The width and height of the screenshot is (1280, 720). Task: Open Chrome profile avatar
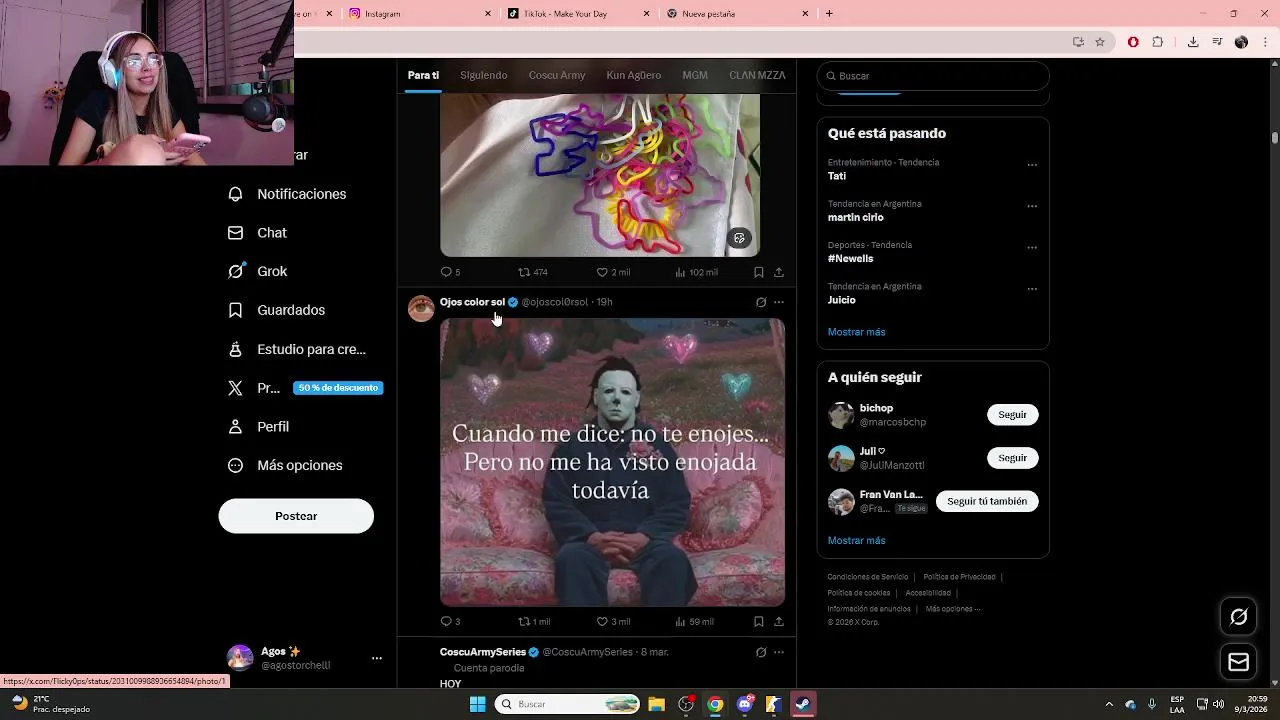pyautogui.click(x=1241, y=42)
